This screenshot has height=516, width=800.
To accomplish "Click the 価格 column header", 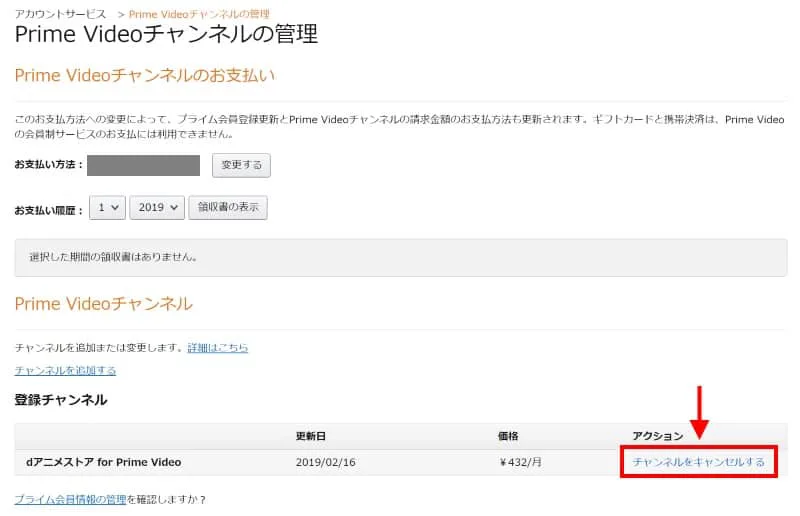I will pyautogui.click(x=508, y=436).
